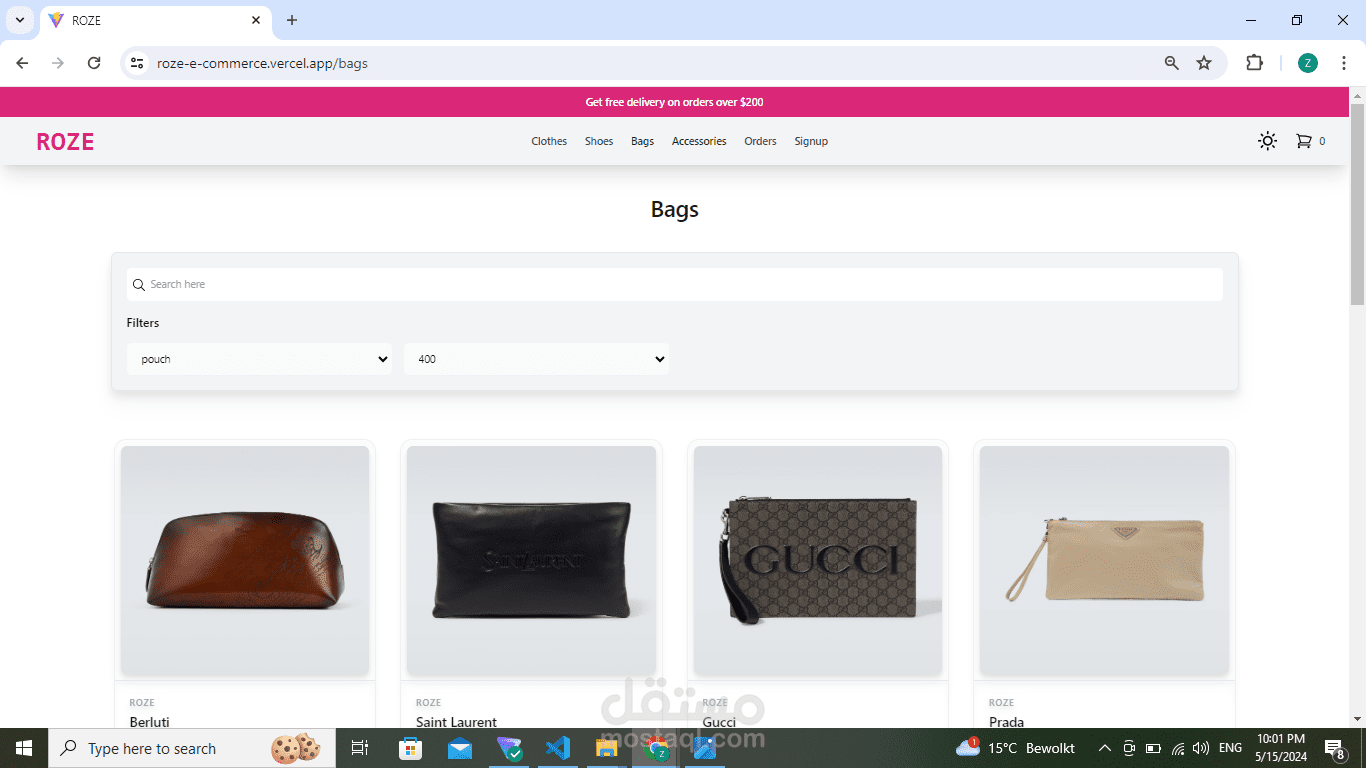Click the Saint Laurent product name

coord(456,722)
